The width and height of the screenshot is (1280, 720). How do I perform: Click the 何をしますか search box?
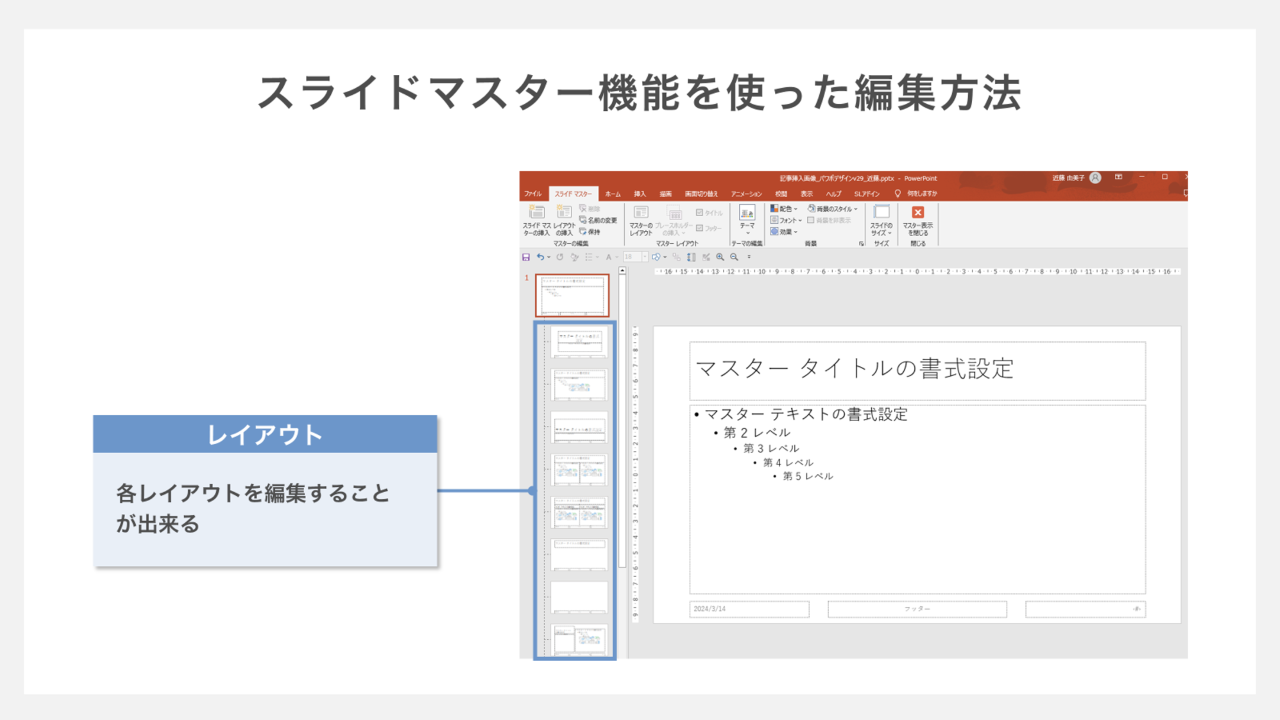pos(915,194)
